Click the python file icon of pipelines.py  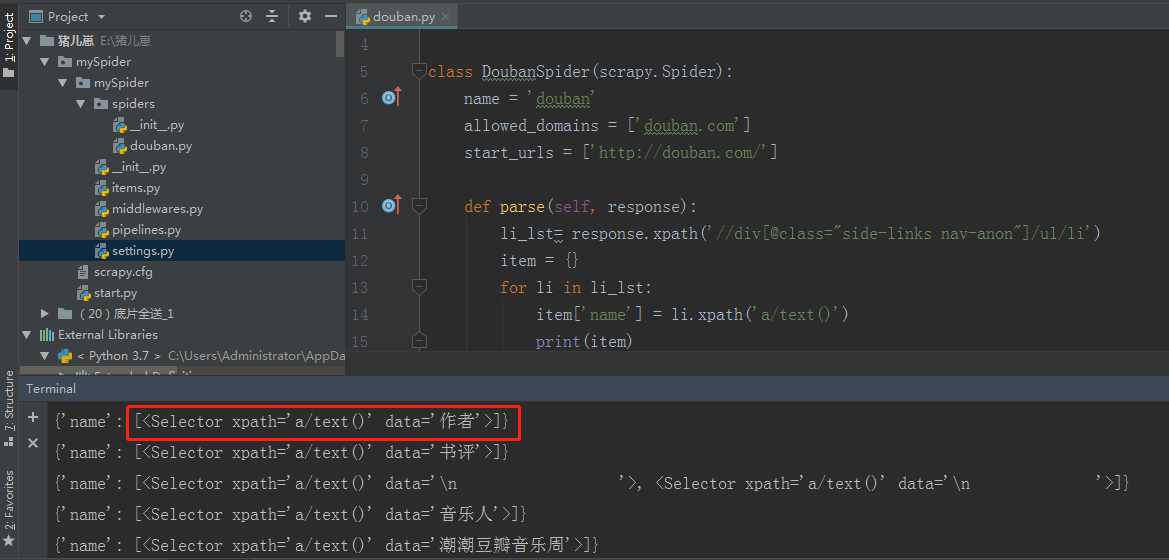click(101, 230)
